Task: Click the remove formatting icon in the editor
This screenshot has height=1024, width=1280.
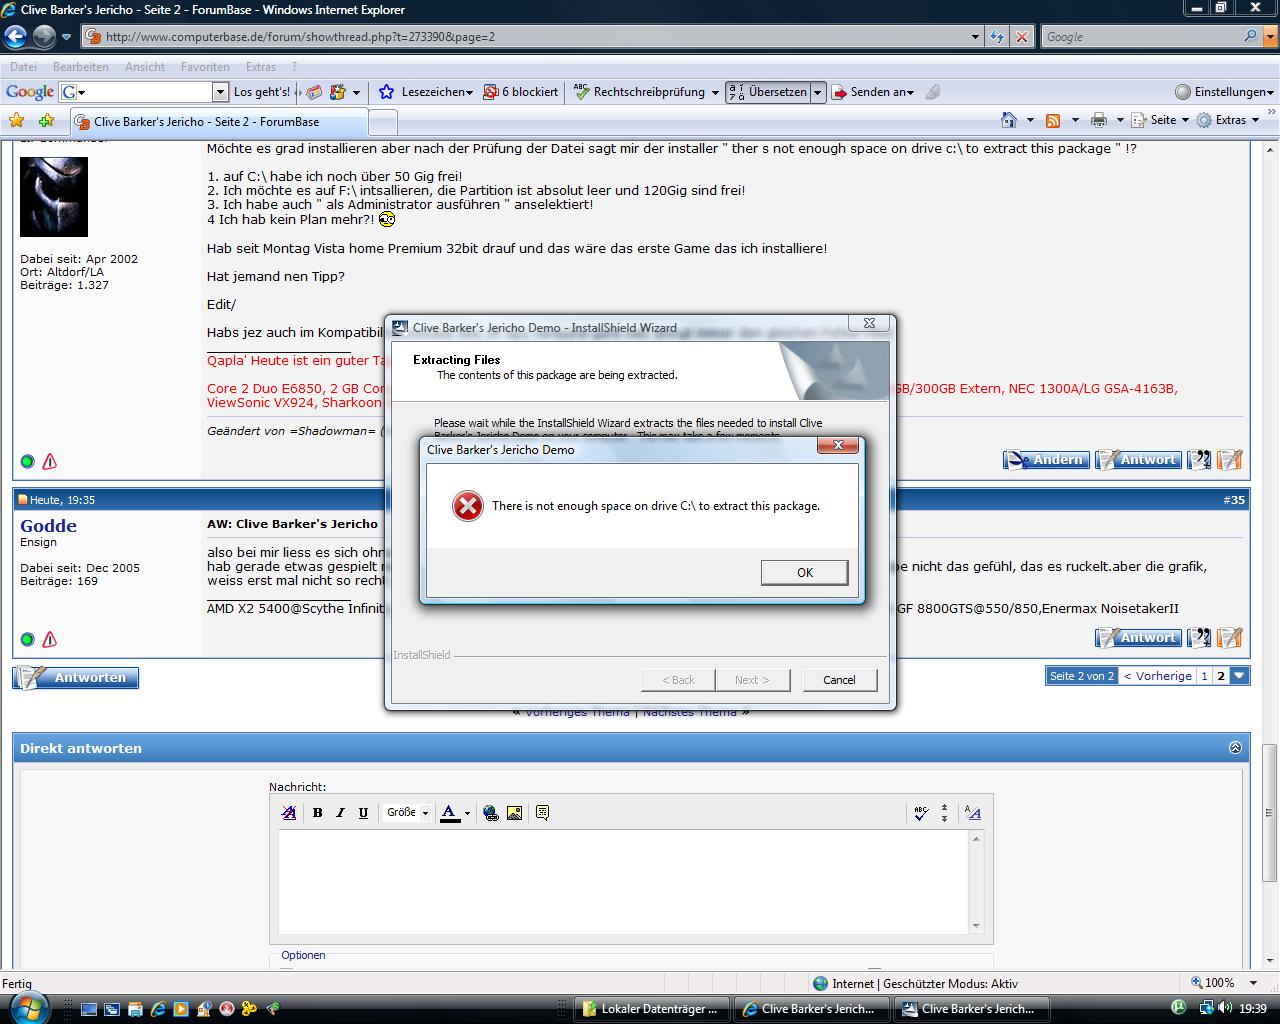Action: pos(289,813)
